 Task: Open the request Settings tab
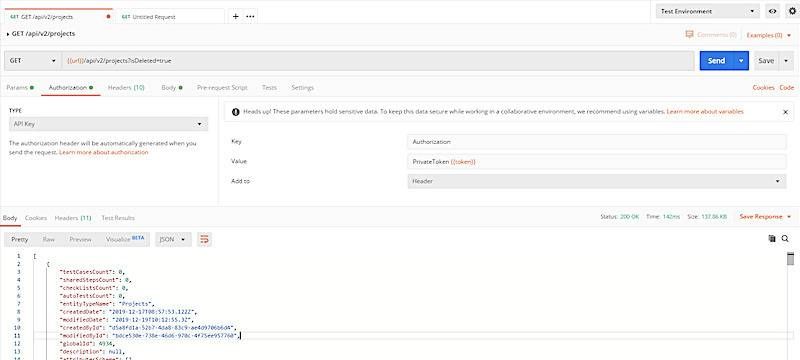(x=303, y=88)
